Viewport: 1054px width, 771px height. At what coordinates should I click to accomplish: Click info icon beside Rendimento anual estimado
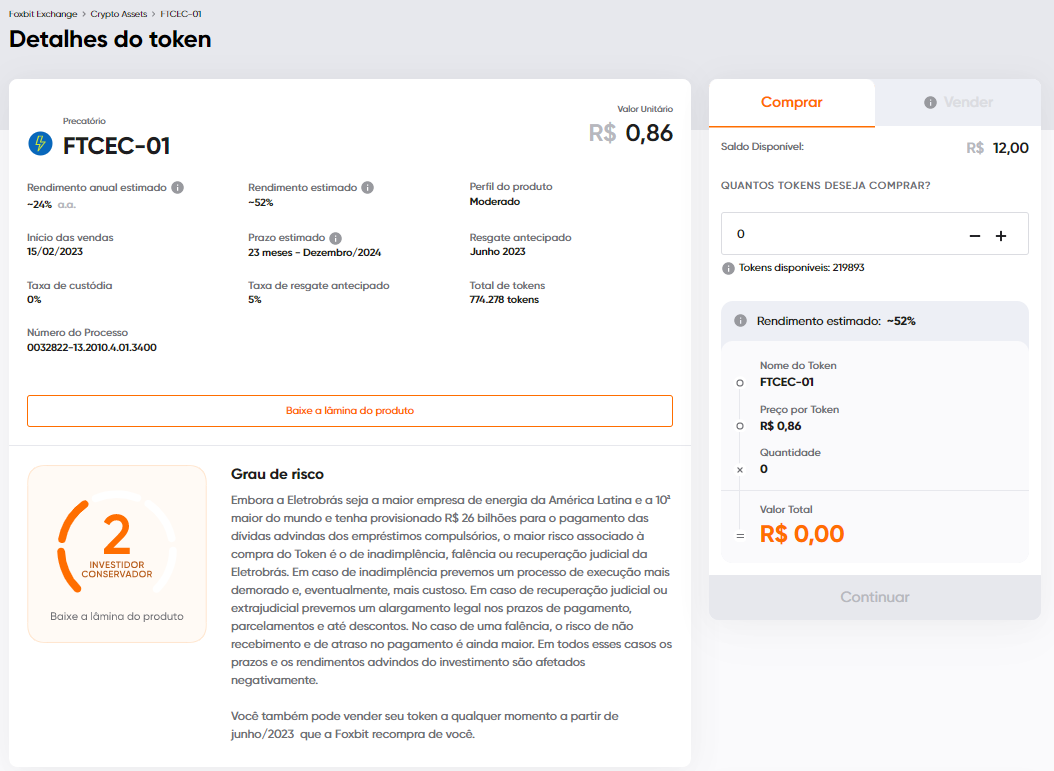177,188
